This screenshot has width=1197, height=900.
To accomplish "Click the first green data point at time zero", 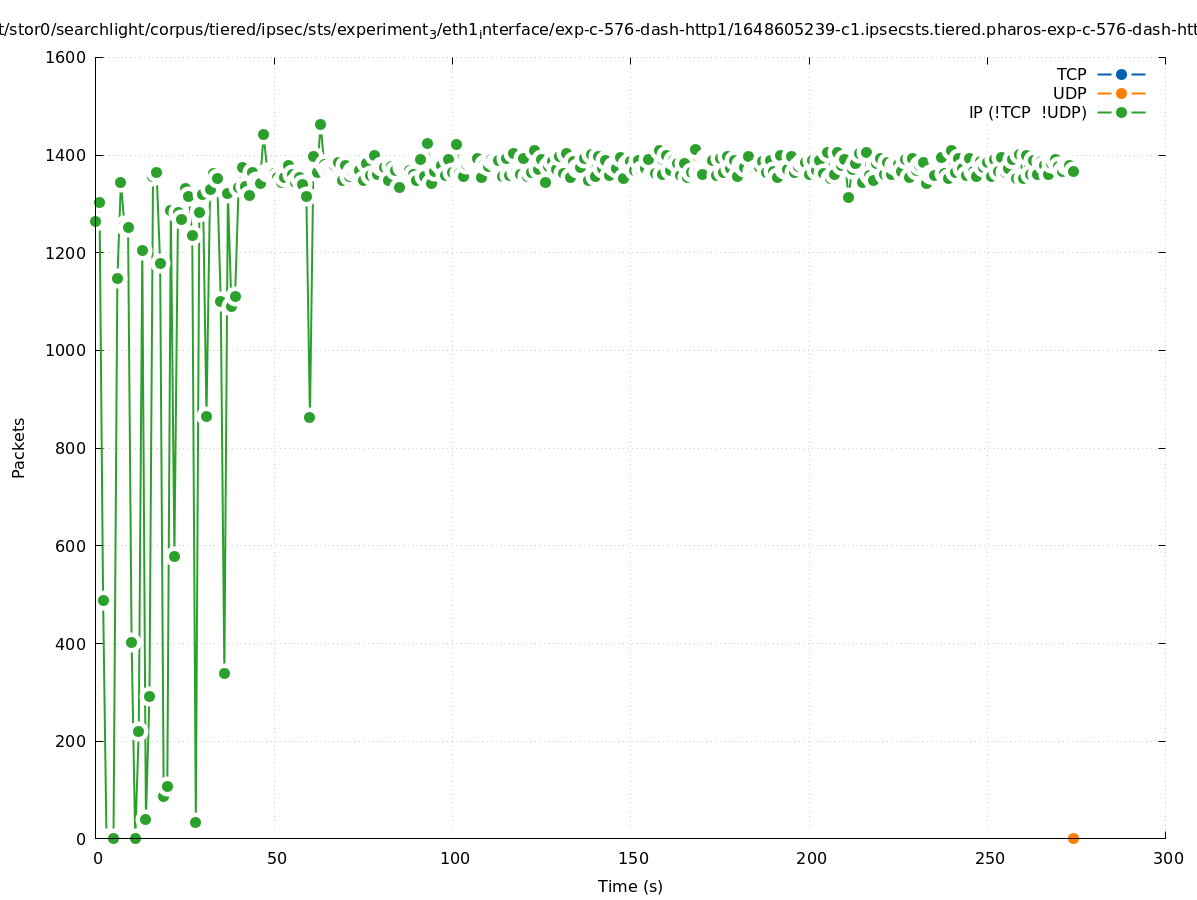I will point(96,221).
